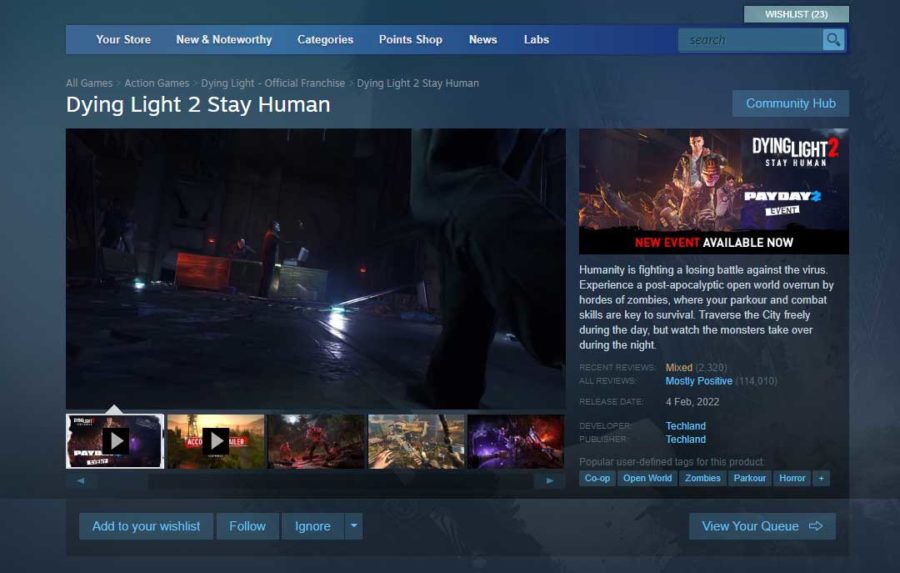Click the main video player area
This screenshot has height=573, width=900.
pos(316,269)
